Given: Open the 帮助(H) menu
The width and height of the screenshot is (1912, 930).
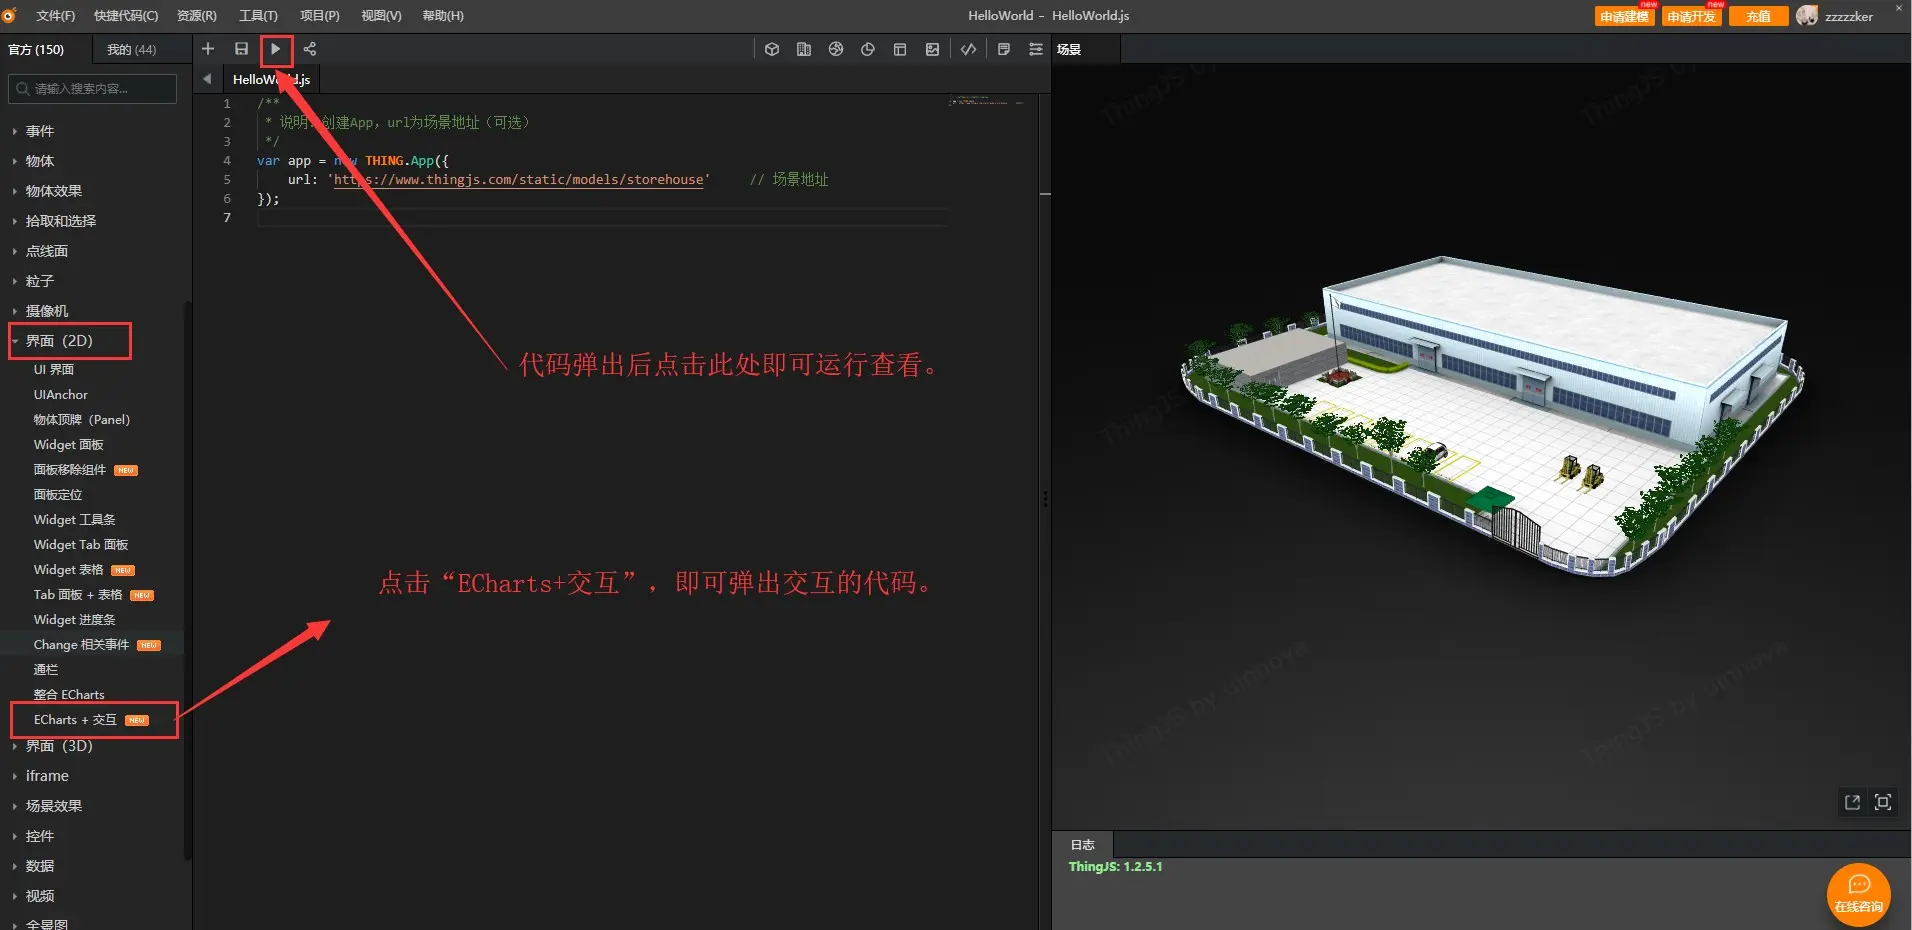Looking at the screenshot, I should tap(443, 16).
